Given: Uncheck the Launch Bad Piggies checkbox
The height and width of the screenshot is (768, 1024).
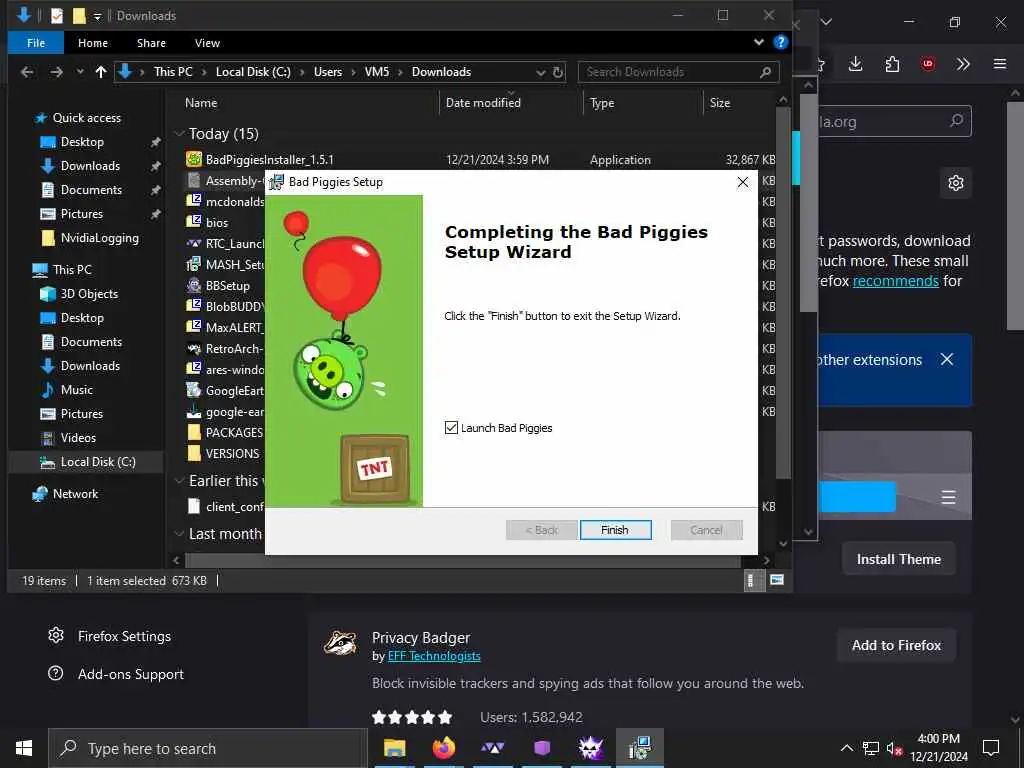Looking at the screenshot, I should (x=451, y=428).
